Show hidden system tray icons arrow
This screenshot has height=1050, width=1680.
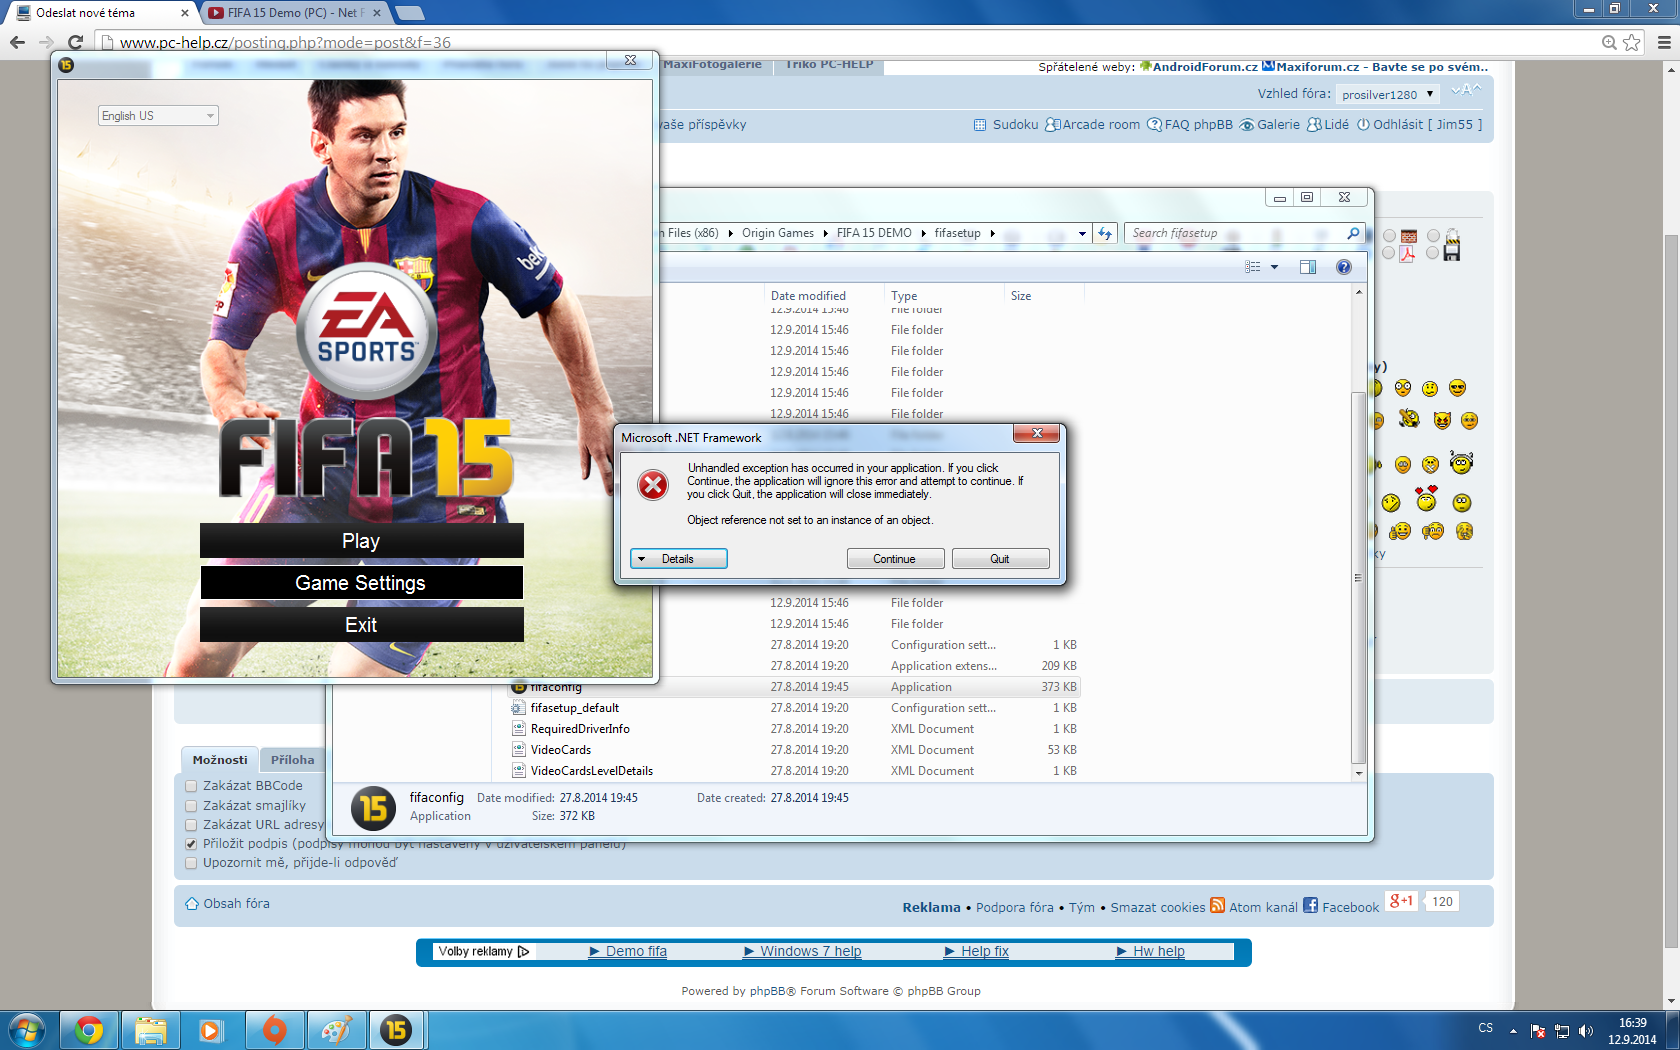pos(1513,1031)
